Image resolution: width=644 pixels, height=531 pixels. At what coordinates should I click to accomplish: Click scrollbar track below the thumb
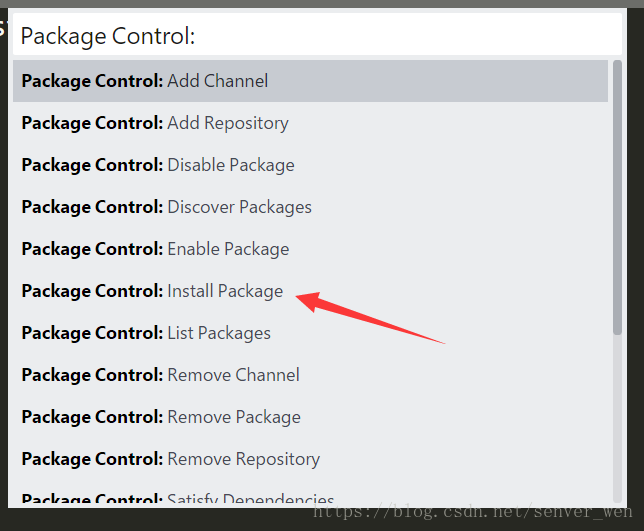(x=617, y=418)
